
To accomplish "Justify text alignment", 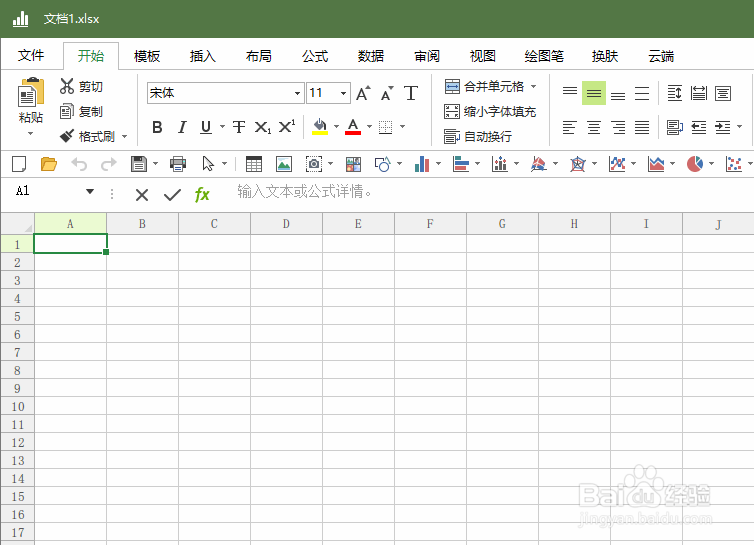I will tap(642, 127).
